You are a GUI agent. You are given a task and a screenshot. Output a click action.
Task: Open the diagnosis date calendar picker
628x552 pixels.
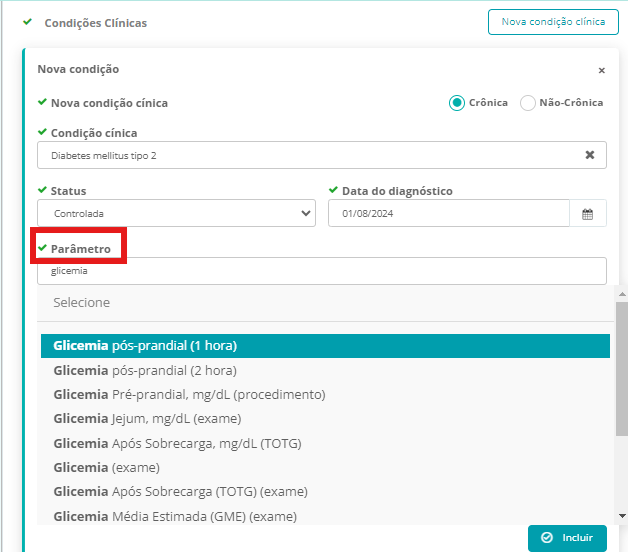point(588,214)
